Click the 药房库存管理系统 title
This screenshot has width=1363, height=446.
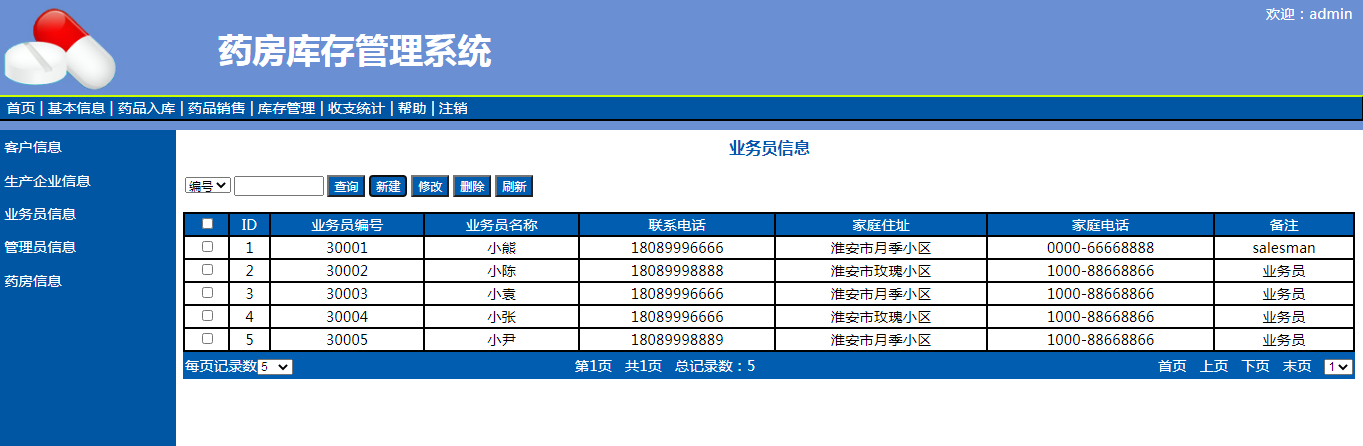point(354,51)
